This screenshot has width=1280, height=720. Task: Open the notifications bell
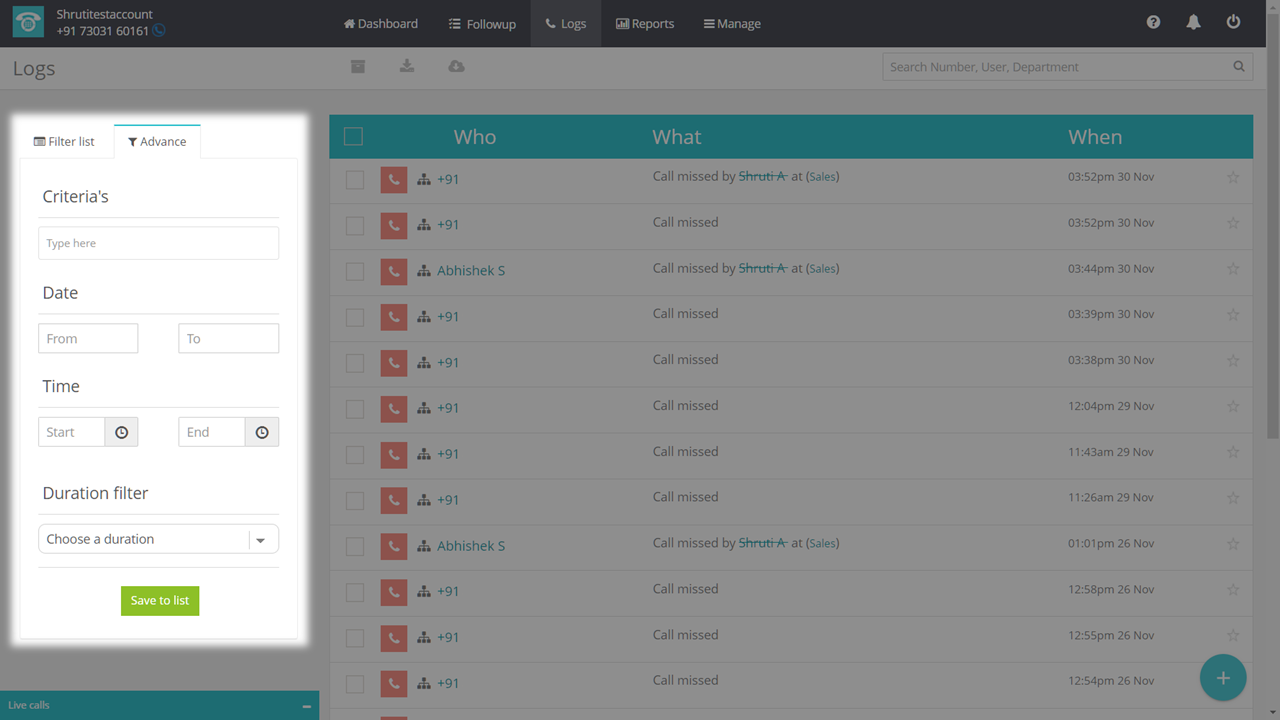tap(1193, 22)
